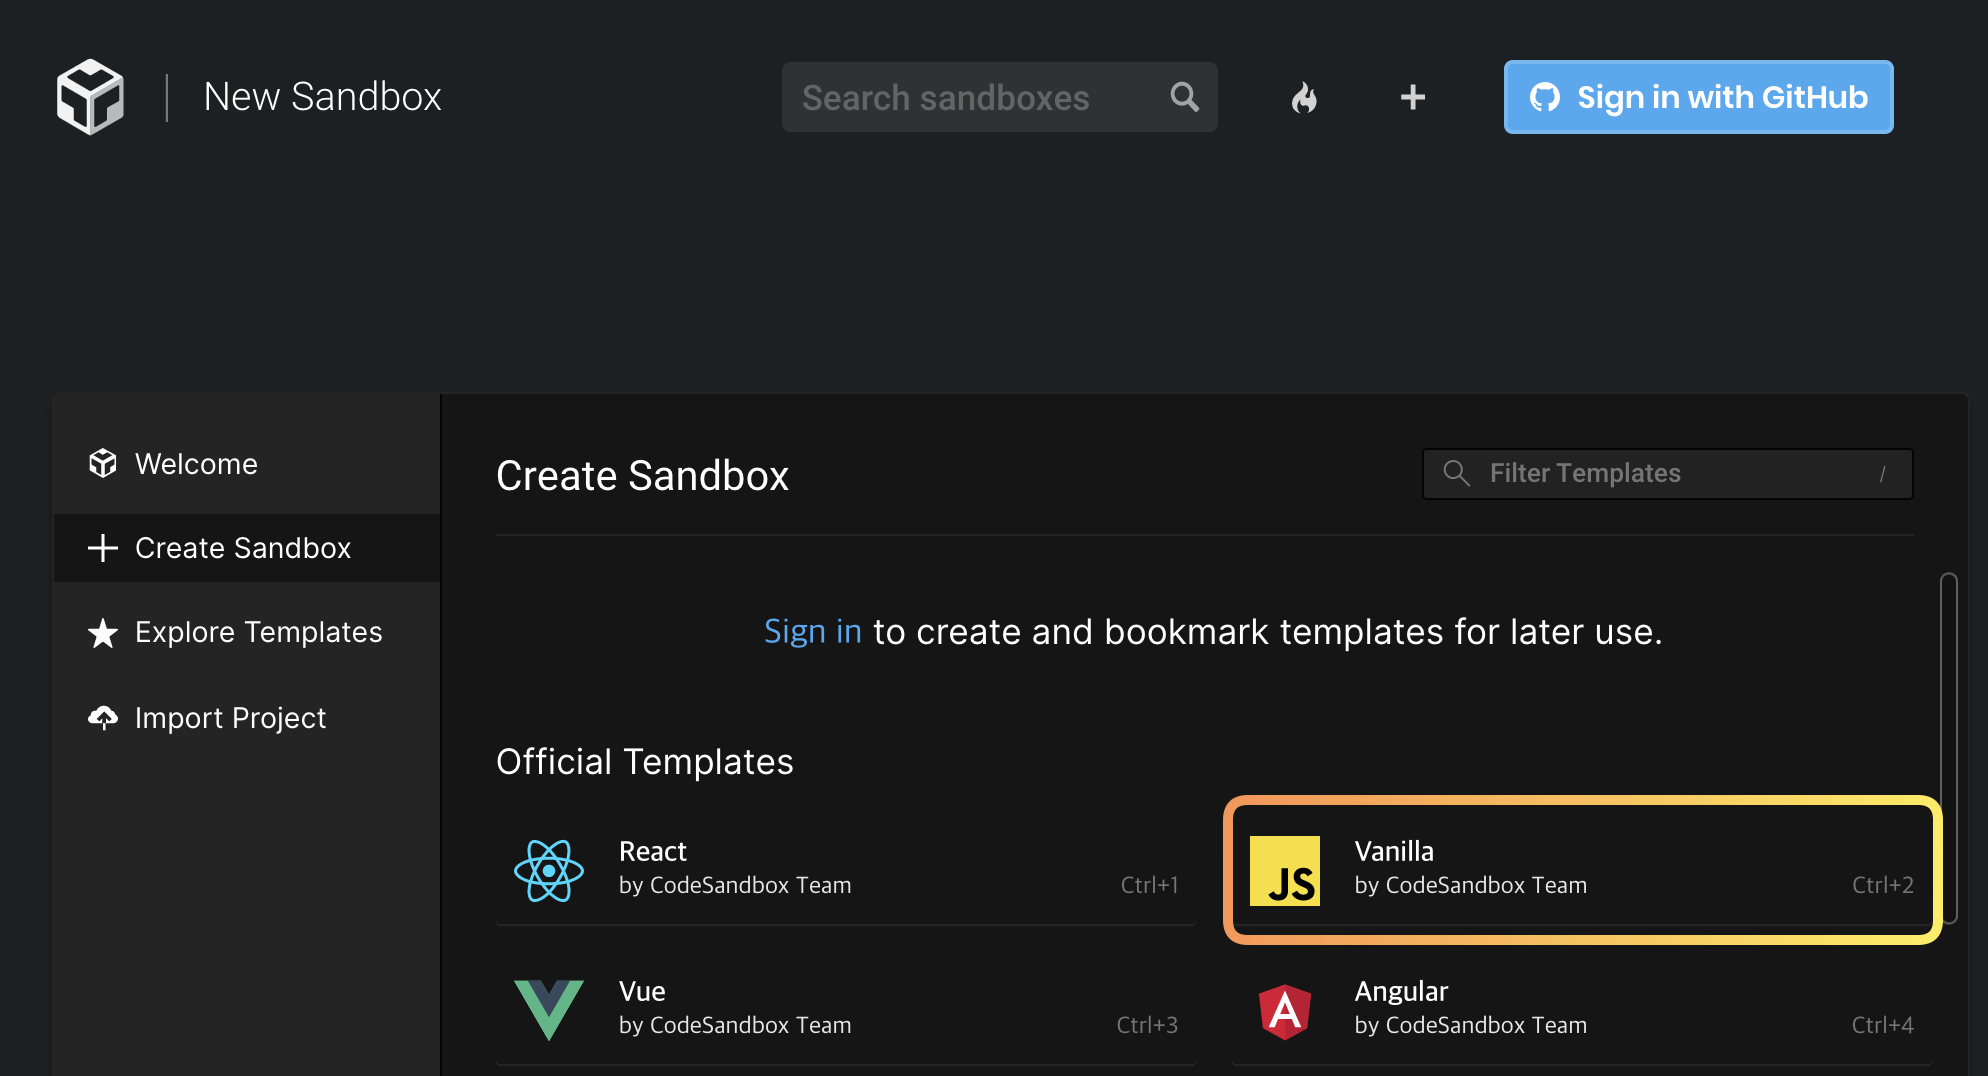Click the plus icon in header
This screenshot has width=1988, height=1076.
tap(1412, 97)
